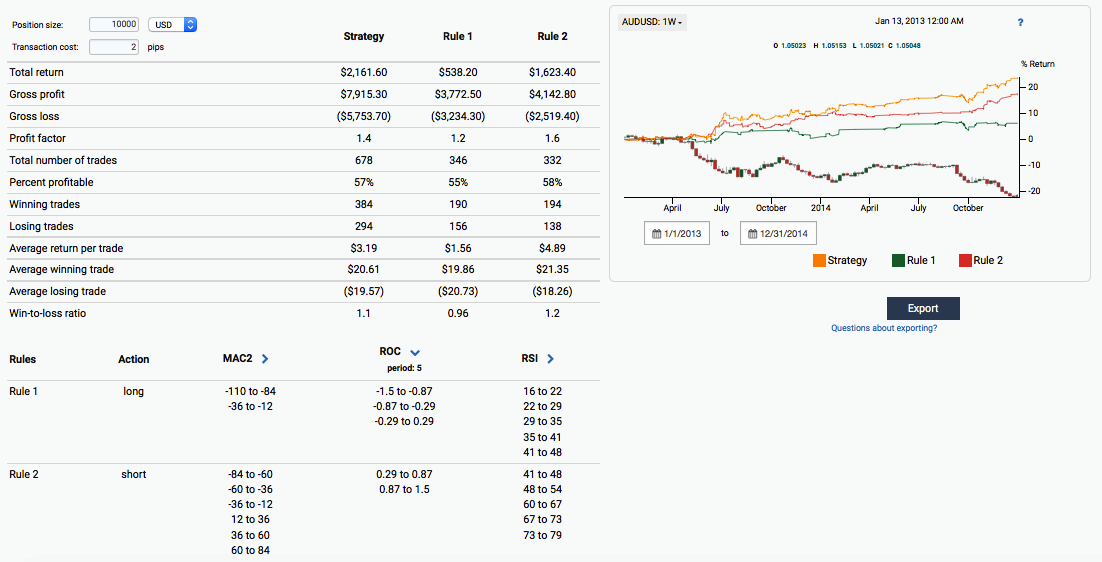Click the long action for Rule 1
Image resolution: width=1102 pixels, height=562 pixels.
pos(133,391)
